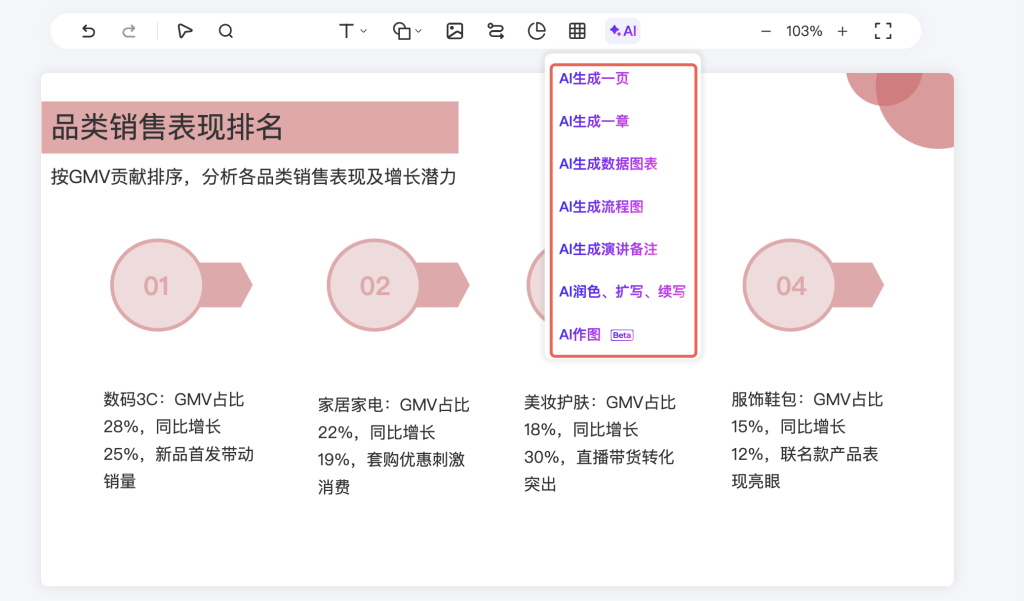Click the 103% zoom level
This screenshot has width=1024, height=601.
tap(804, 31)
